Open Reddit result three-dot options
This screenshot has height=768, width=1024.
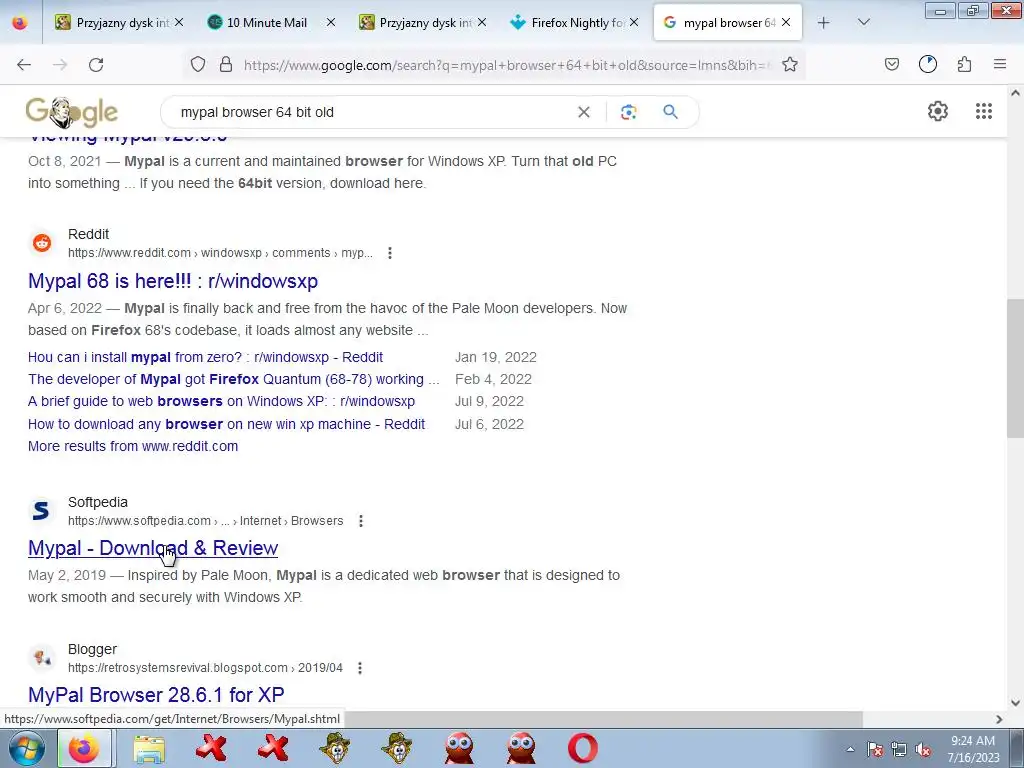(390, 253)
